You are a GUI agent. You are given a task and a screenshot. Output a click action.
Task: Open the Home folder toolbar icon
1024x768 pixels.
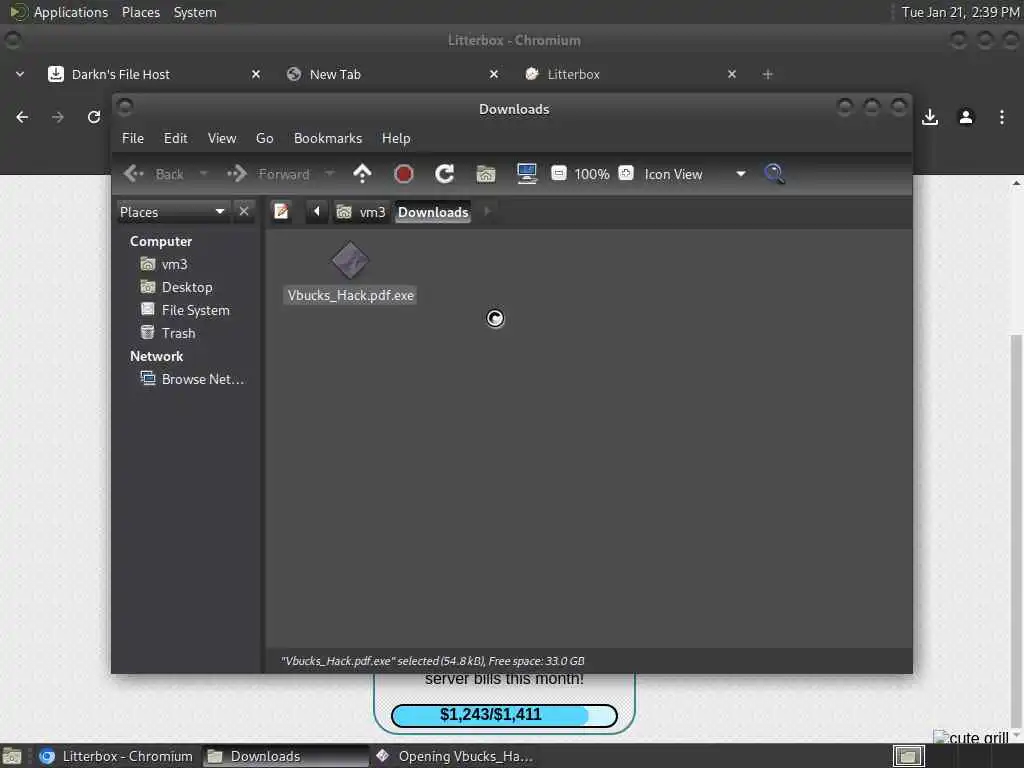(x=486, y=174)
